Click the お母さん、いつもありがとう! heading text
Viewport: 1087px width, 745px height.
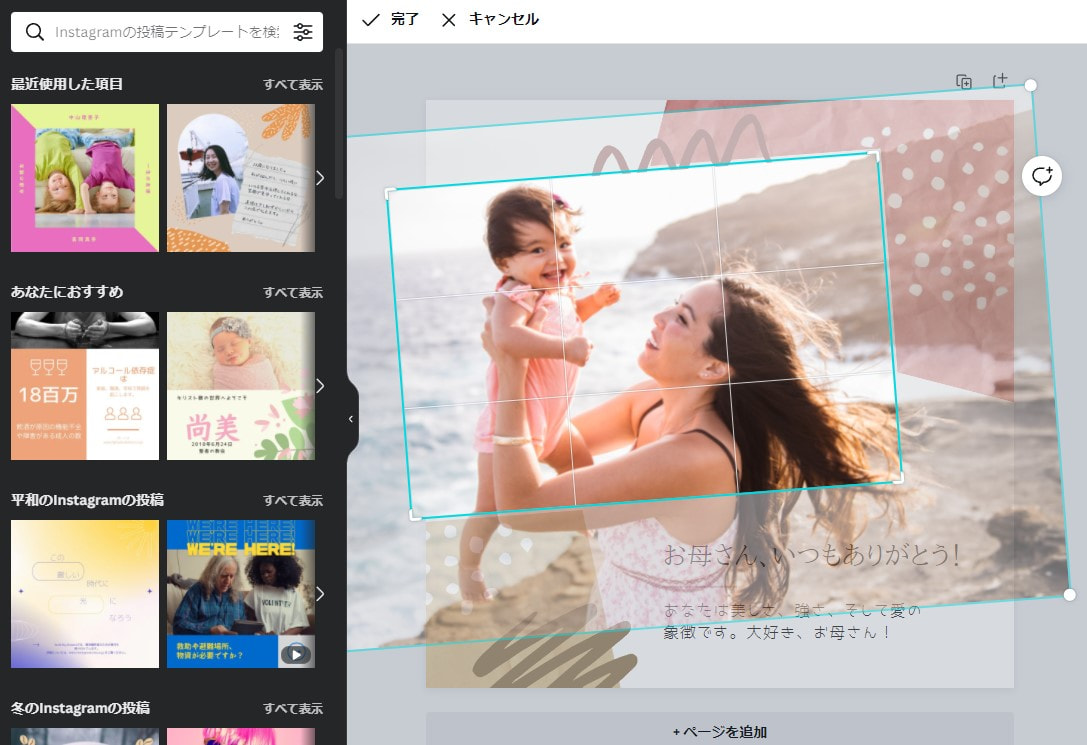(x=812, y=554)
